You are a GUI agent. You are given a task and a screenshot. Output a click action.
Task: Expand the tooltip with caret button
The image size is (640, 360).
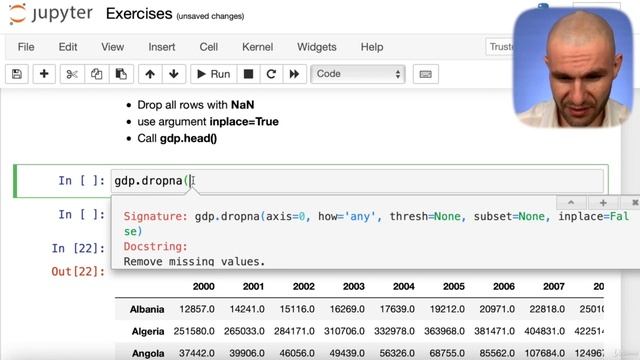click(571, 202)
